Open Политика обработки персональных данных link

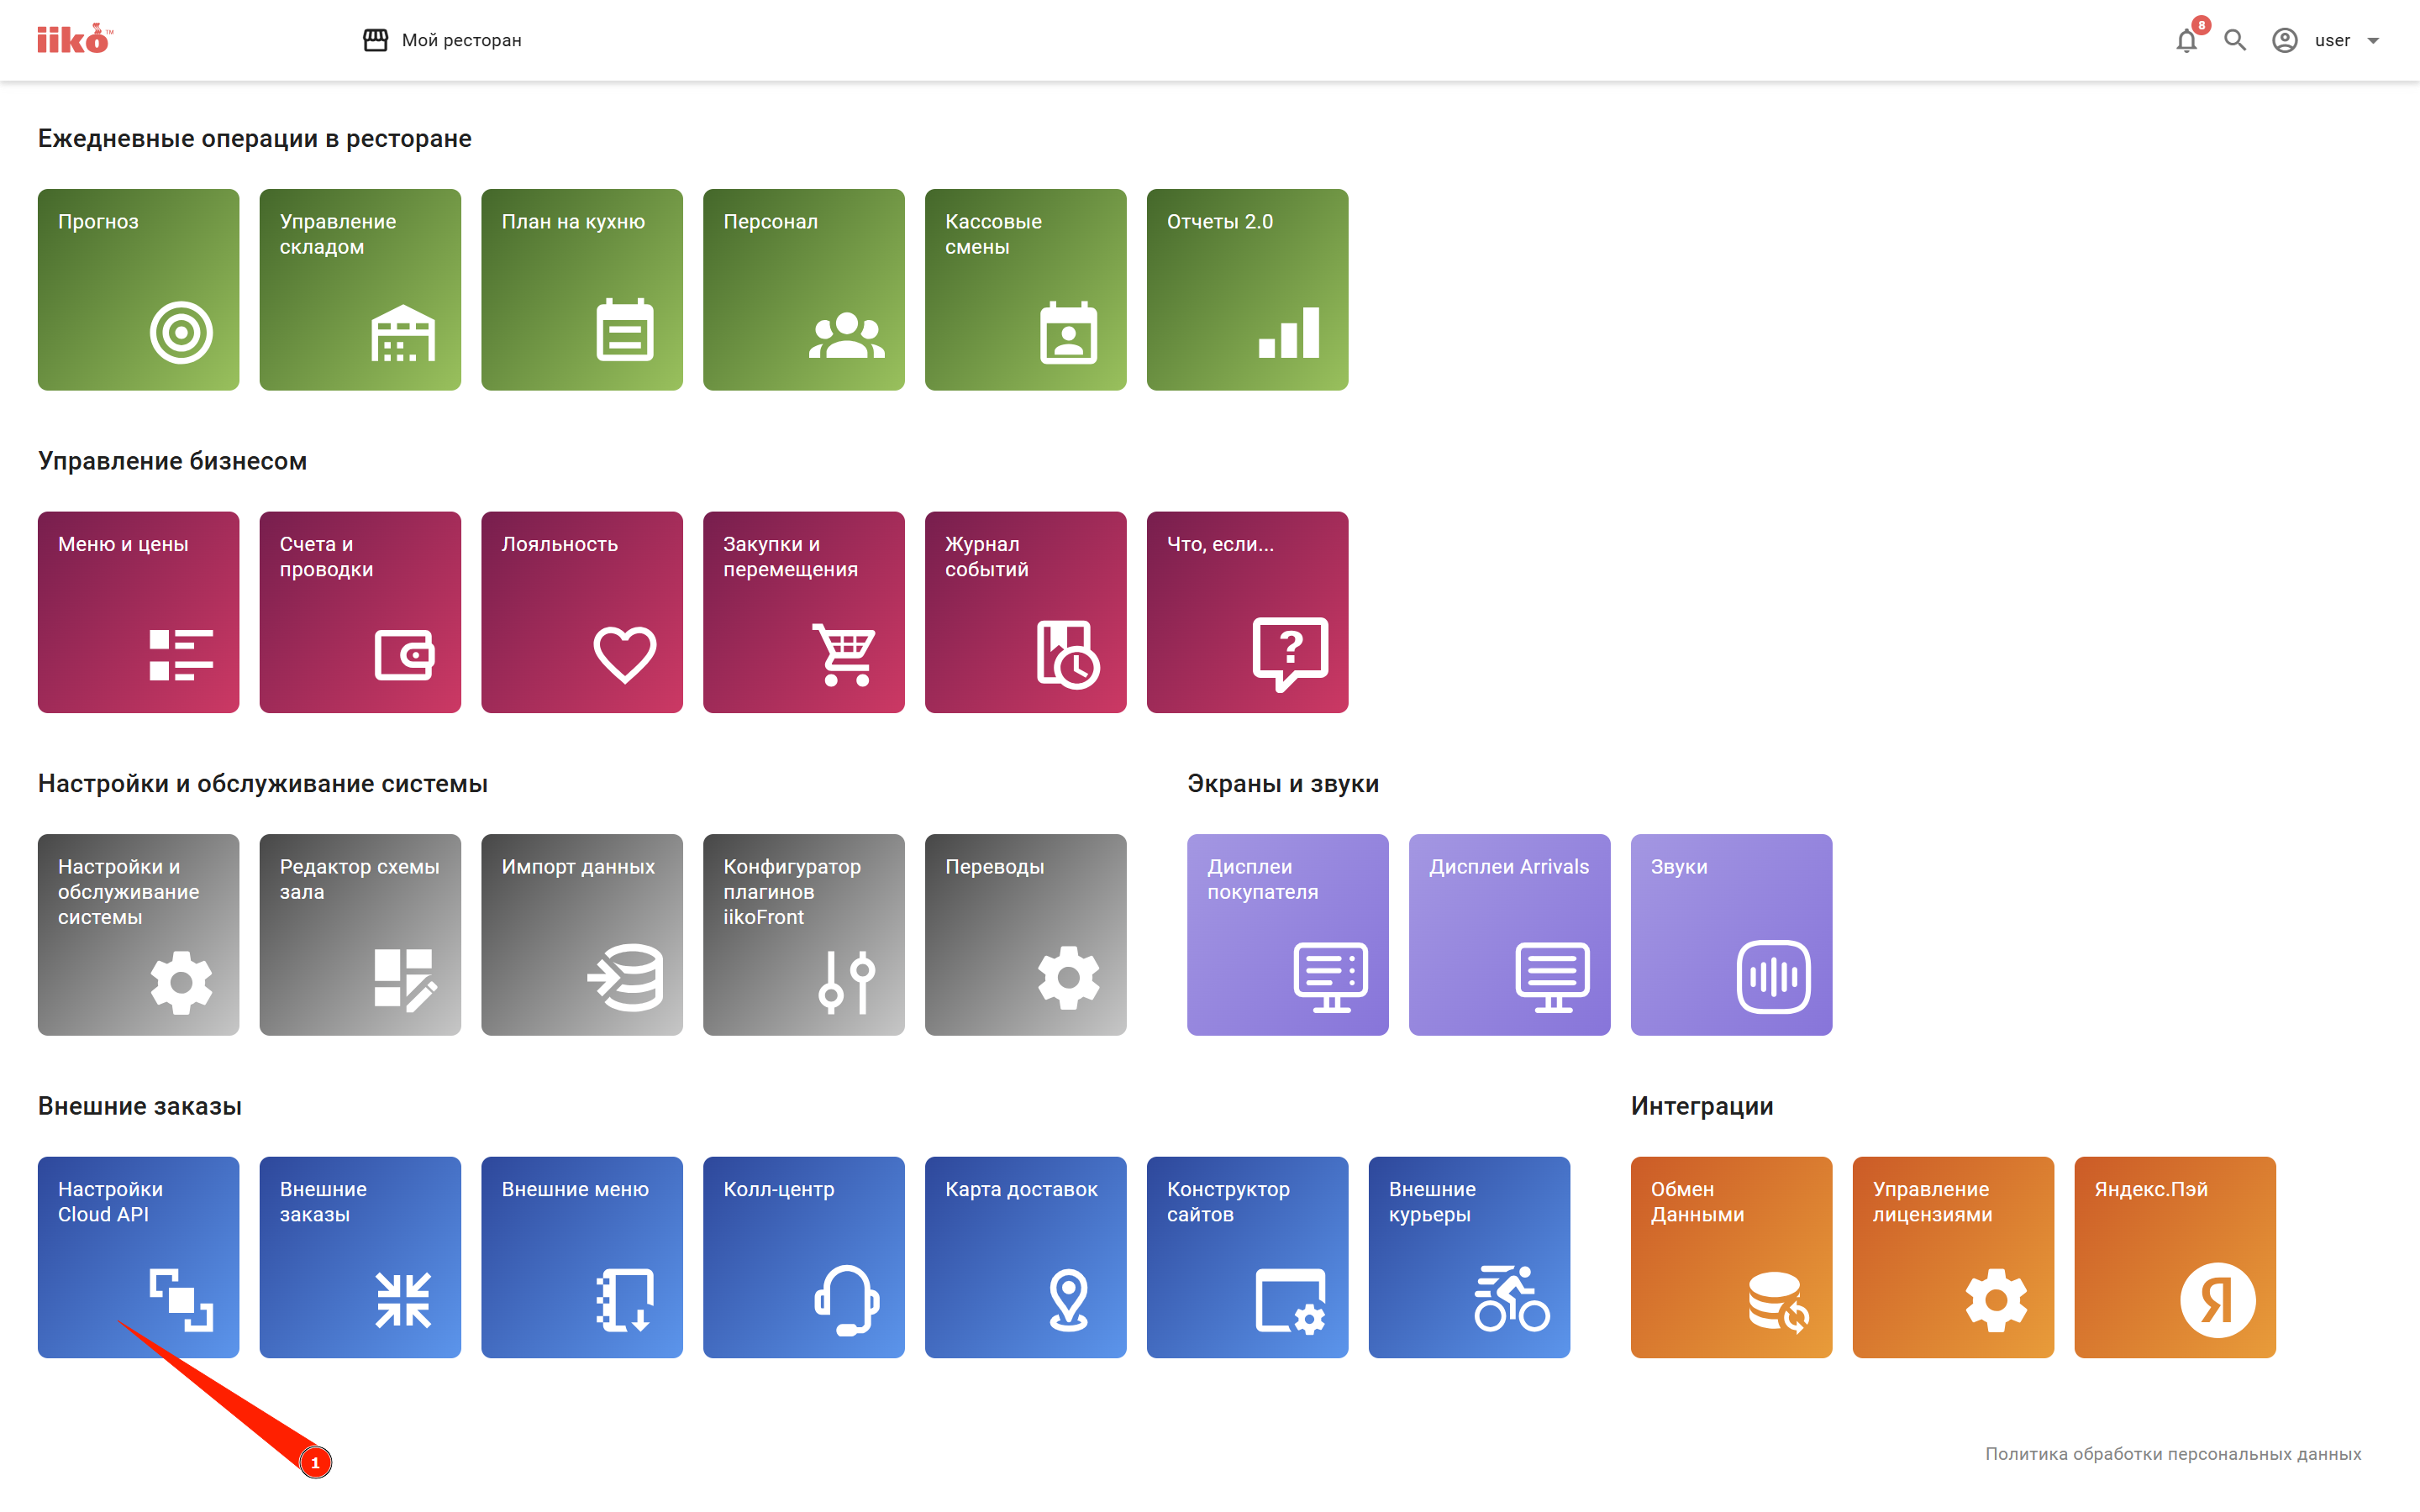[x=2172, y=1453]
